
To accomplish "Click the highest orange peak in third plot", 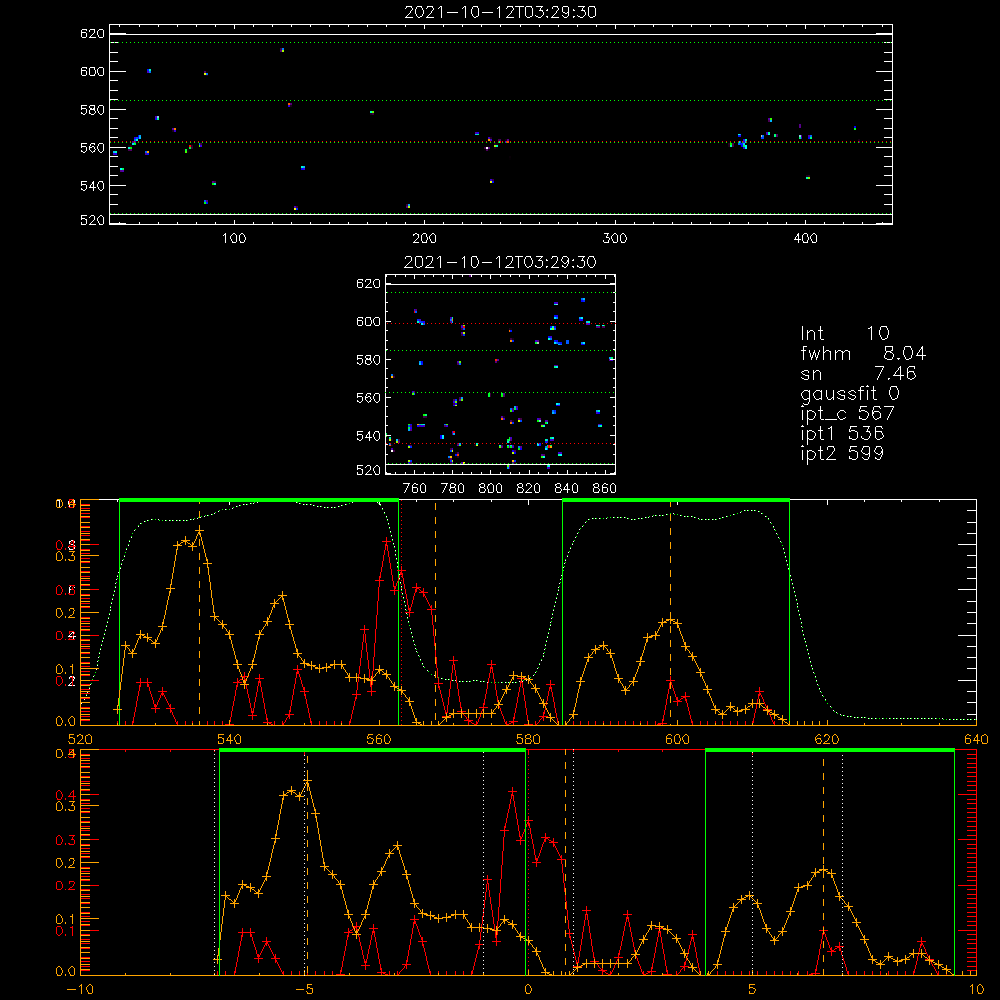I will (200, 530).
